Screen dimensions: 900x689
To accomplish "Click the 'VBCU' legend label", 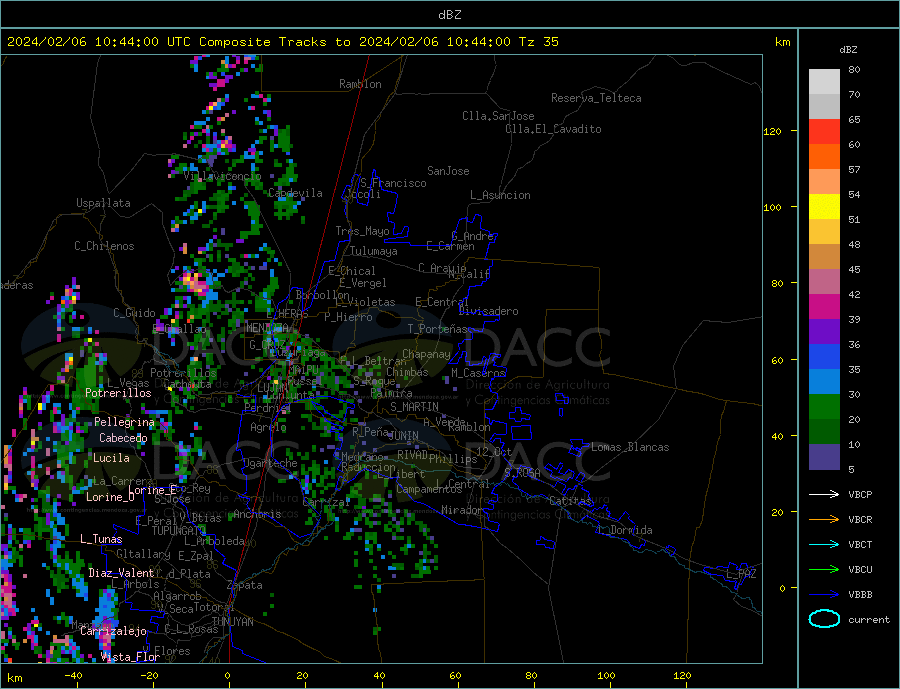I will [x=860, y=570].
